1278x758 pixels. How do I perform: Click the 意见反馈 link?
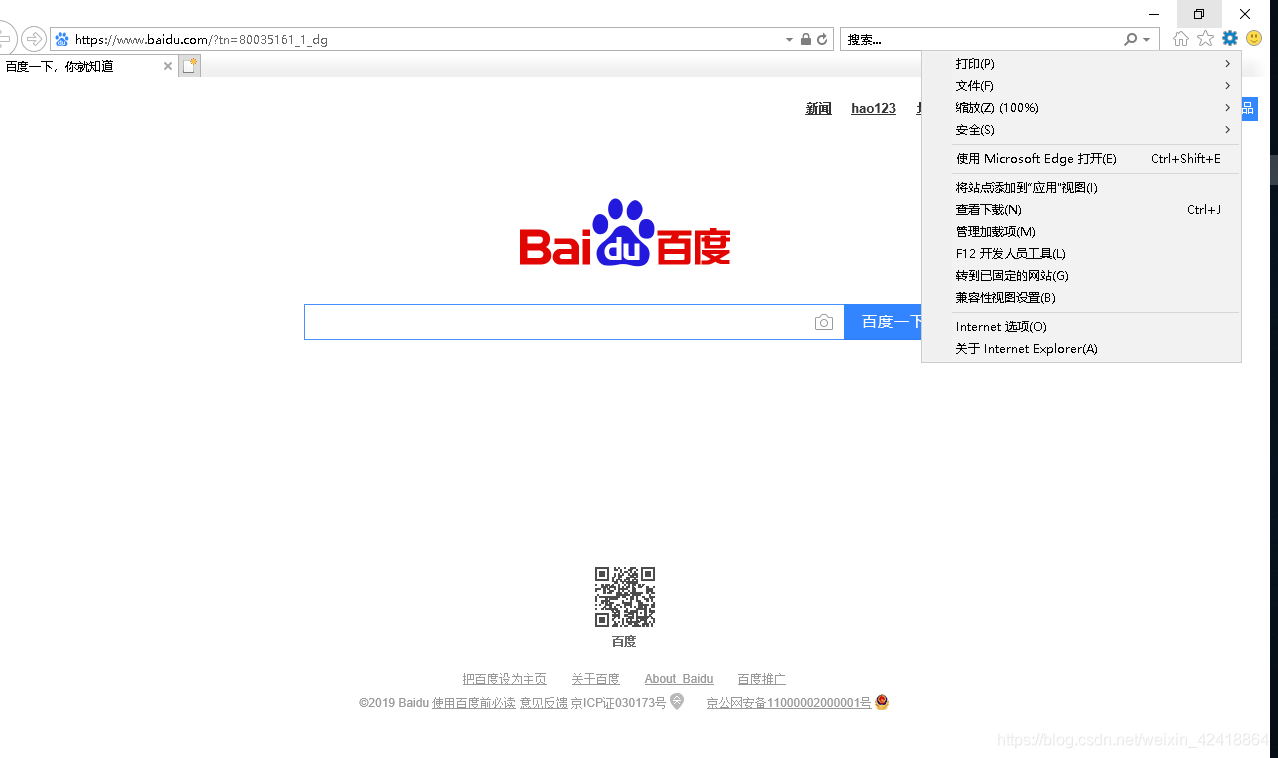pyautogui.click(x=543, y=703)
